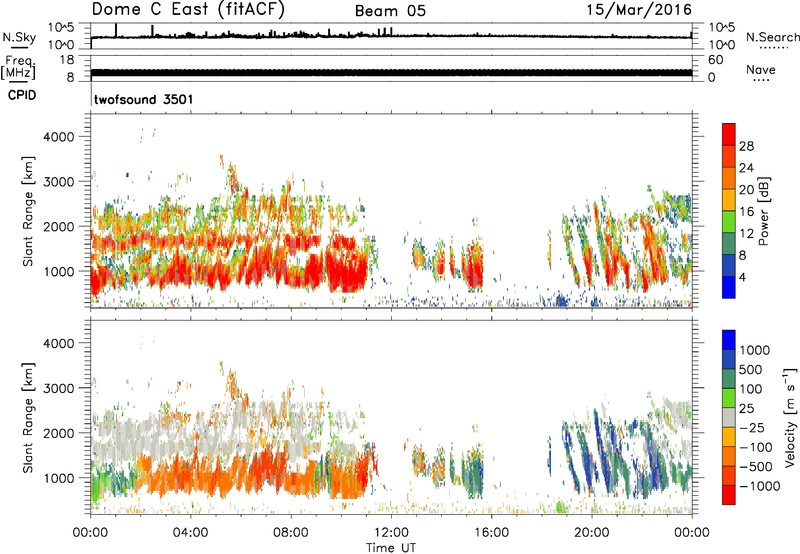Select the 'Freq. [MHz]' axis label
Image resolution: width=800 pixels, height=554 pixels.
[18, 67]
